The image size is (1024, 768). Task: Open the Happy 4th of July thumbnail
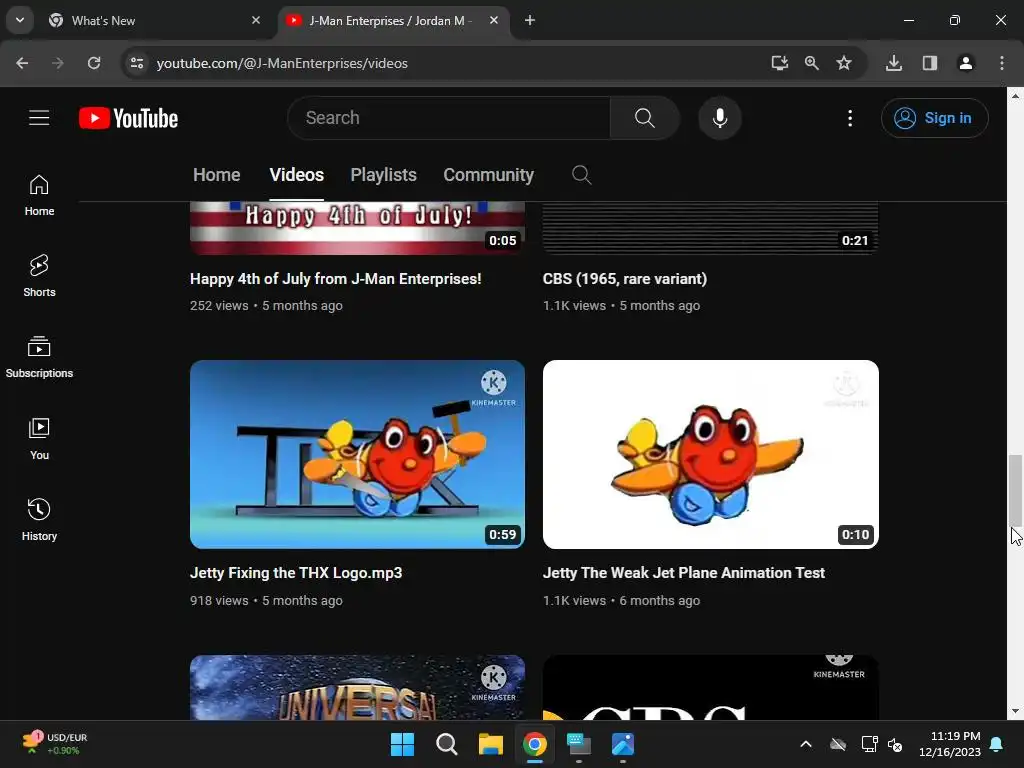[x=357, y=228]
